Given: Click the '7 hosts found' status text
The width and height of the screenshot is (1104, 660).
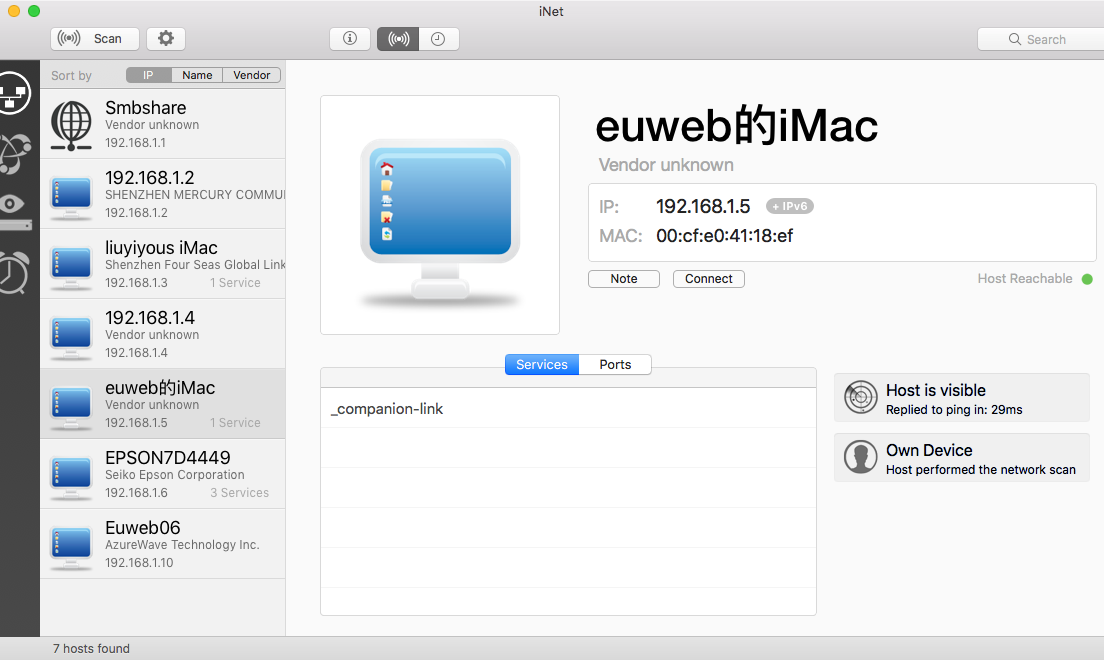Looking at the screenshot, I should click(x=92, y=649).
